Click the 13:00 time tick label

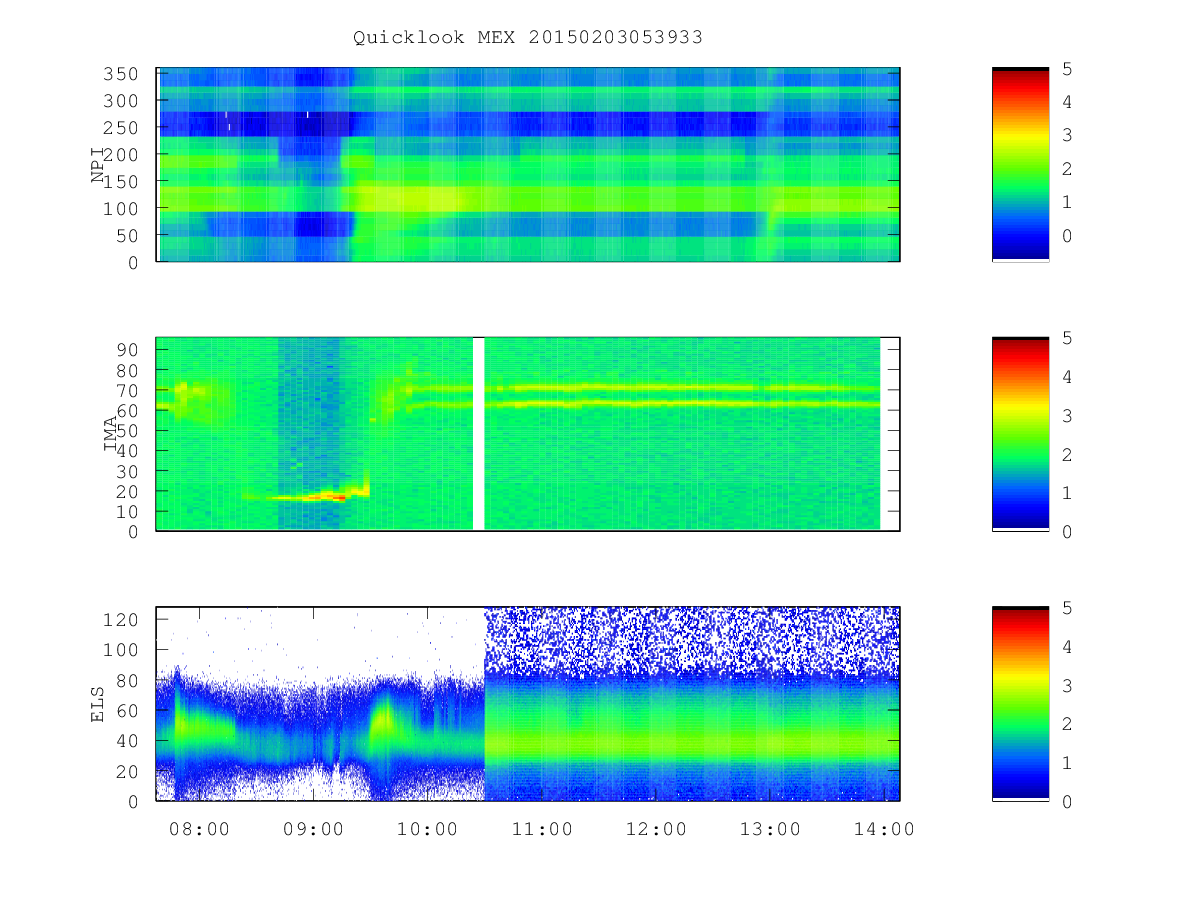click(x=770, y=829)
